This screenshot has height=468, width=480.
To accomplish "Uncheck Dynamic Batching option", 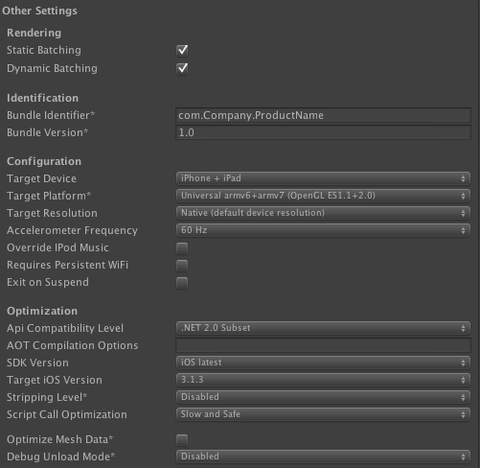I will click(x=182, y=69).
